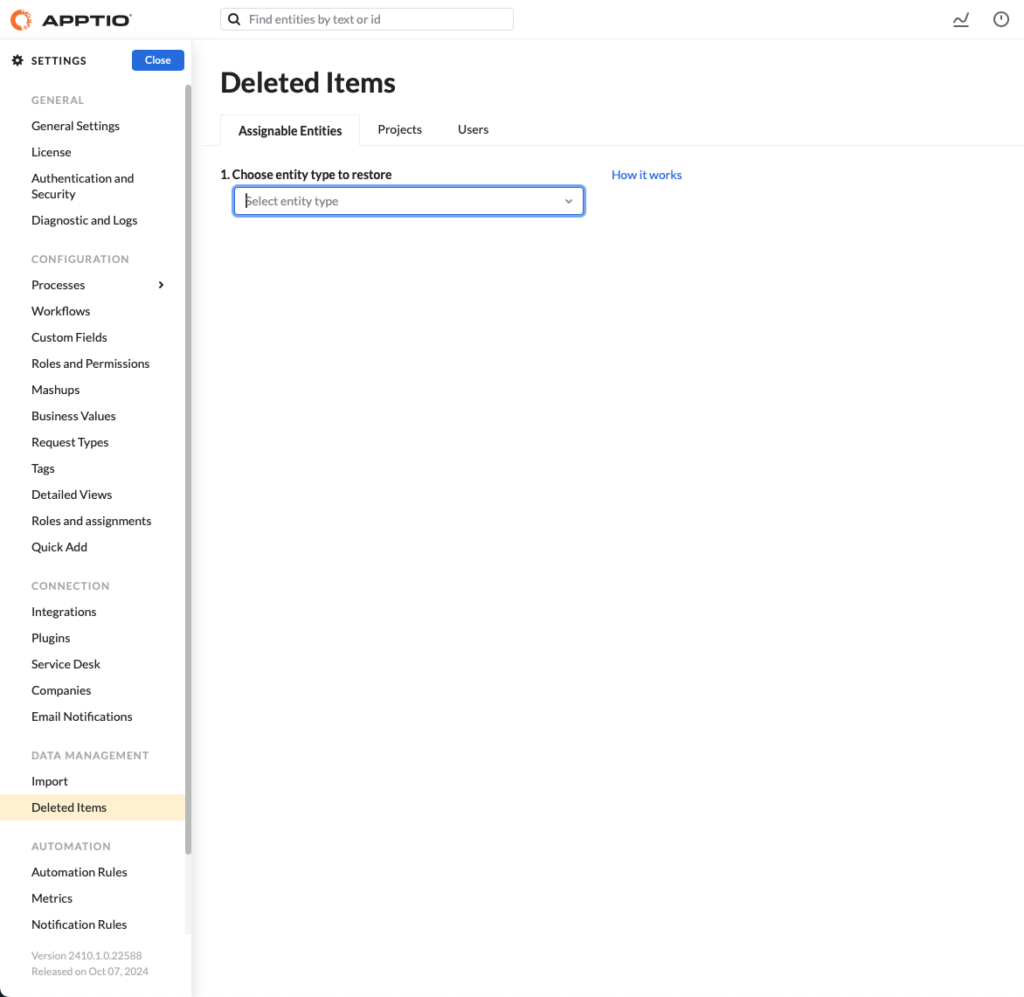This screenshot has height=997, width=1024.
Task: Open Service Desk settings
Action: point(66,664)
